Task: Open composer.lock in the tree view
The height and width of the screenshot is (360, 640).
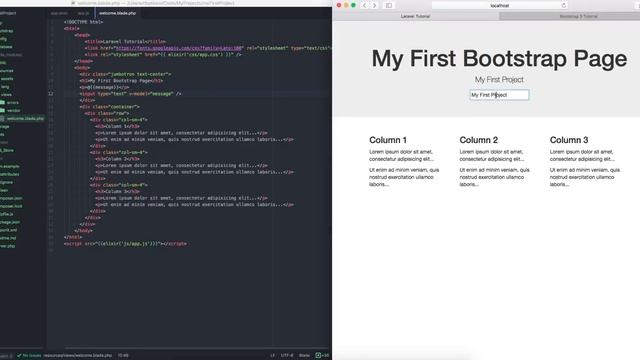Action: coord(11,206)
